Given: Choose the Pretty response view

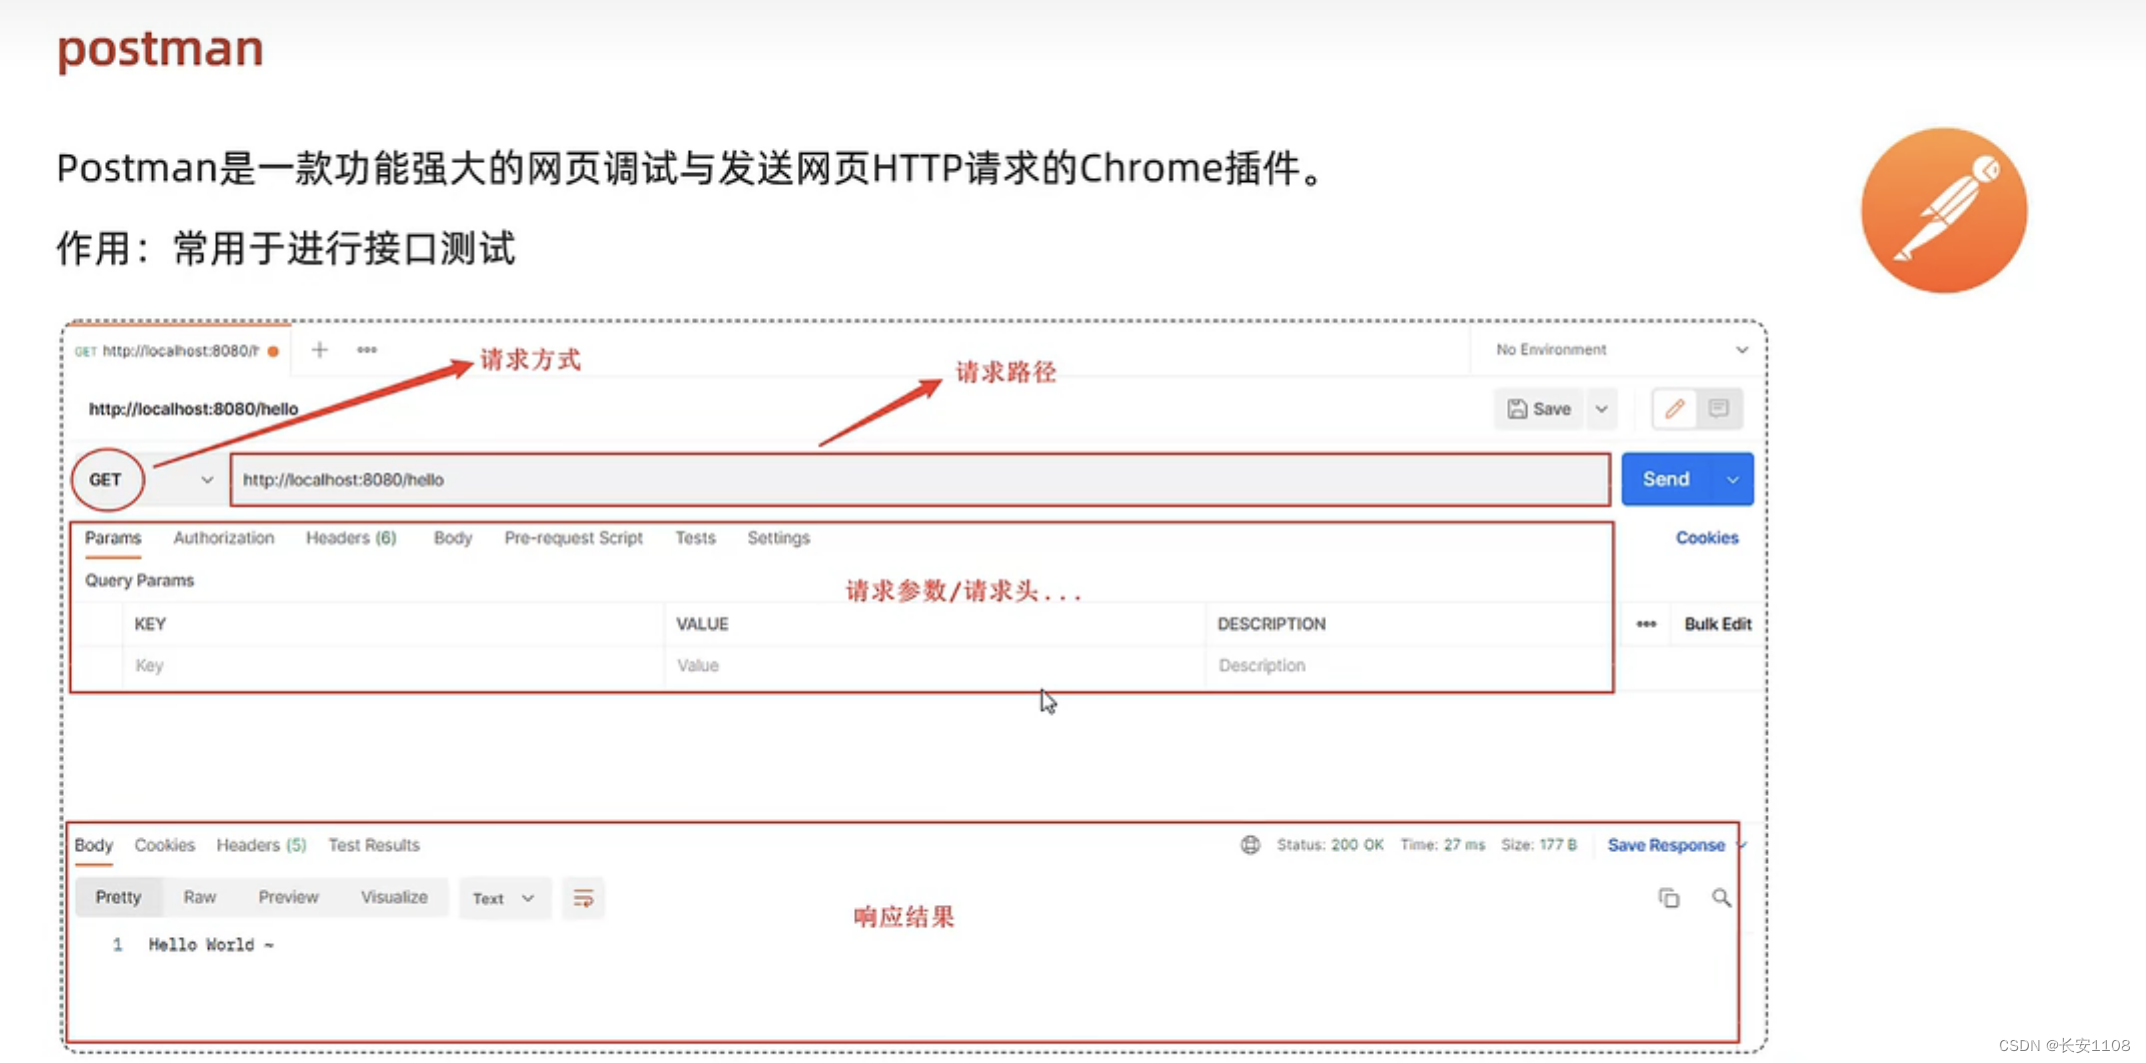Looking at the screenshot, I should (118, 897).
